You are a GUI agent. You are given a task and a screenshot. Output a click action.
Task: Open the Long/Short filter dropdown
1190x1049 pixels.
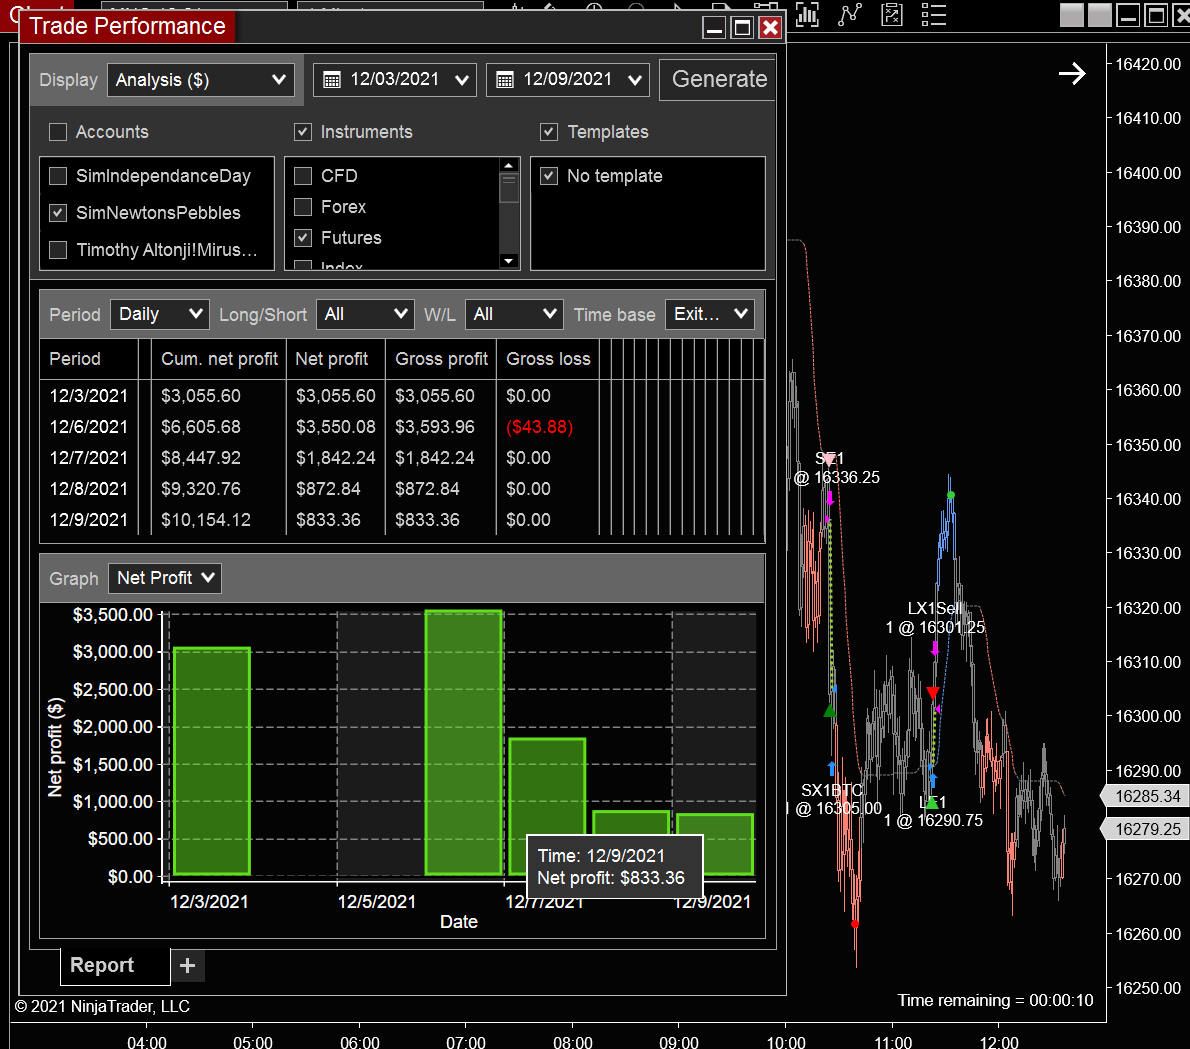365,313
